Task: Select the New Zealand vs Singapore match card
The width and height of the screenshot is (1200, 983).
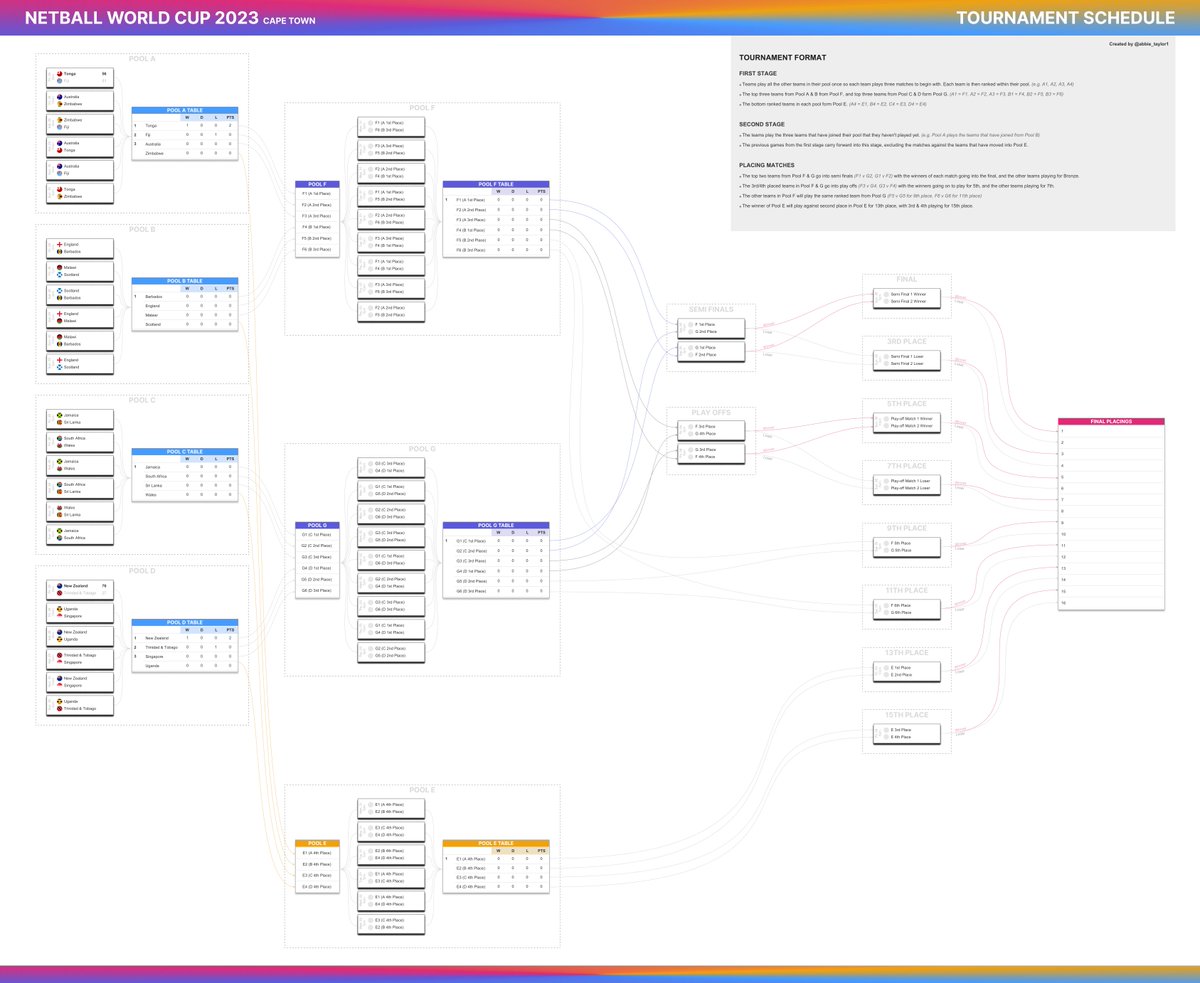Action: [80, 682]
